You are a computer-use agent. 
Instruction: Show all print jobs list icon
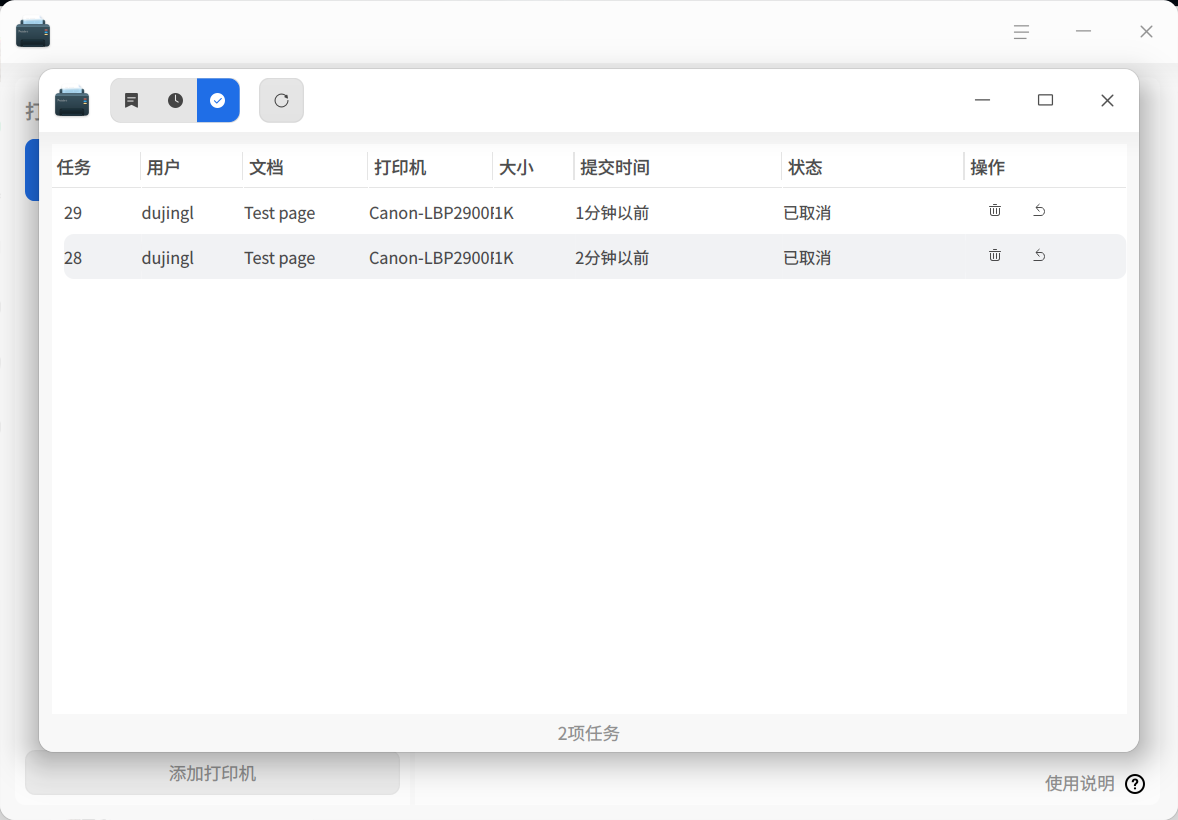[131, 100]
